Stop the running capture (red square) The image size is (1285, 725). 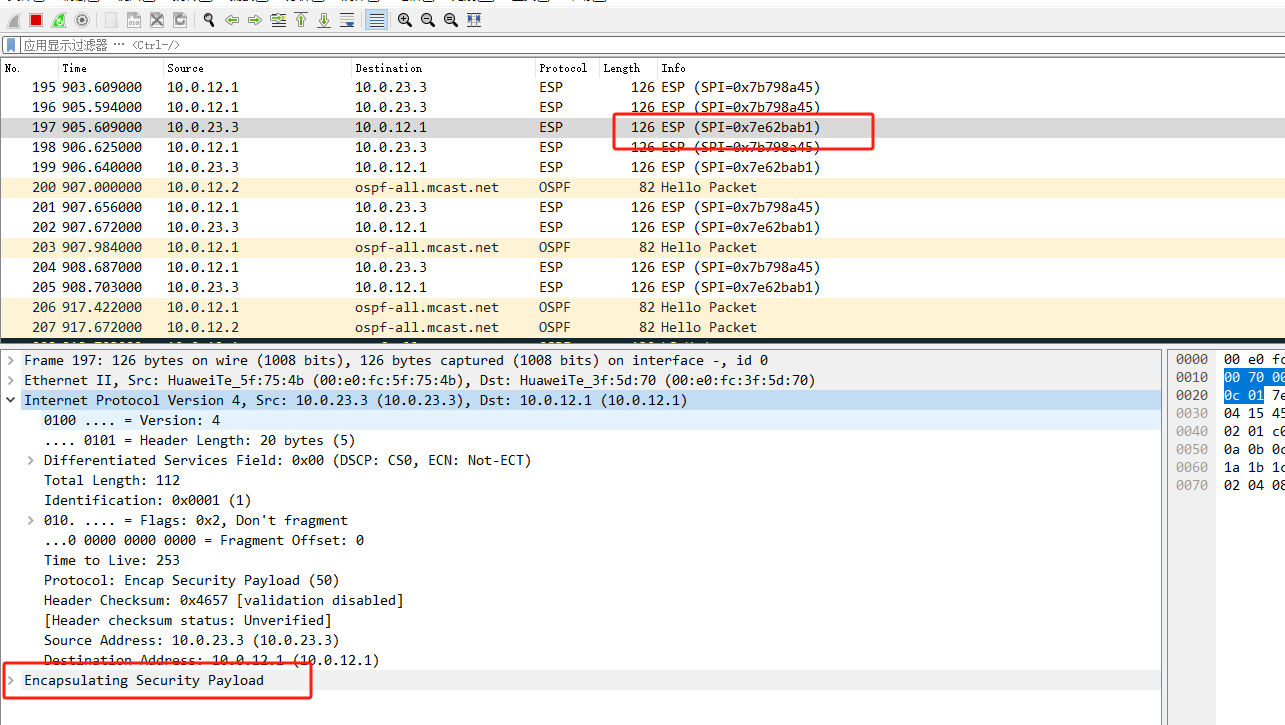pyautogui.click(x=36, y=20)
